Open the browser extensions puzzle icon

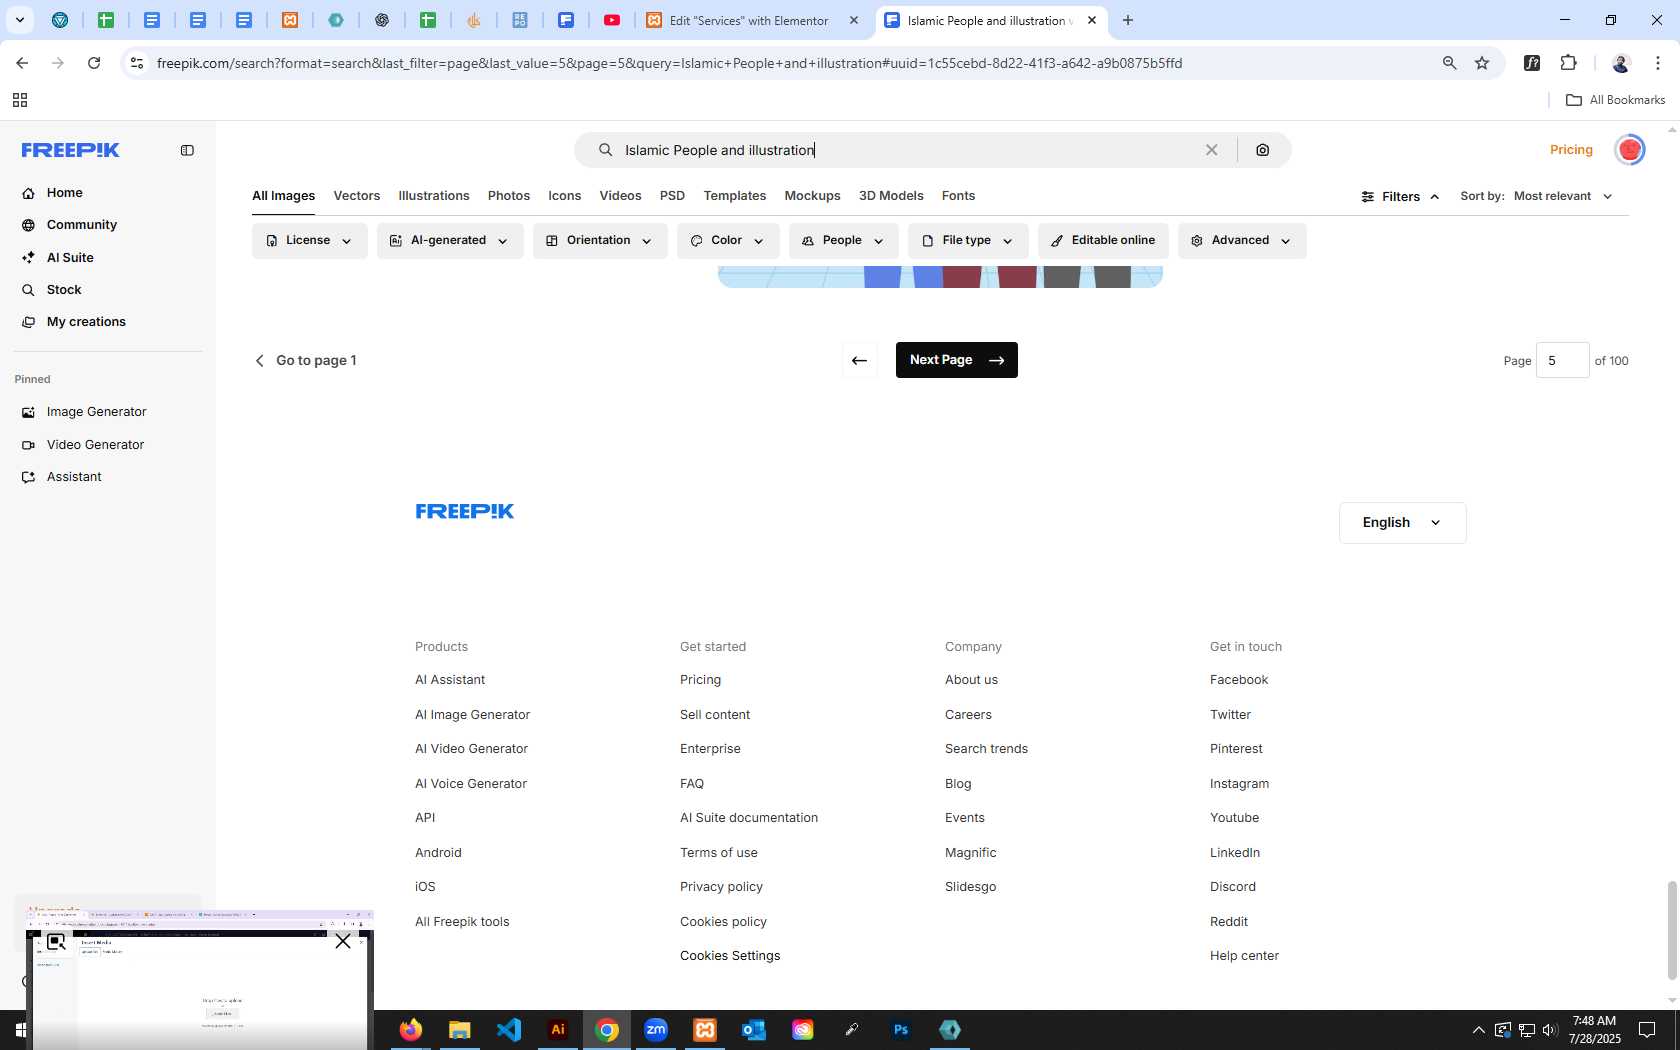tap(1568, 63)
